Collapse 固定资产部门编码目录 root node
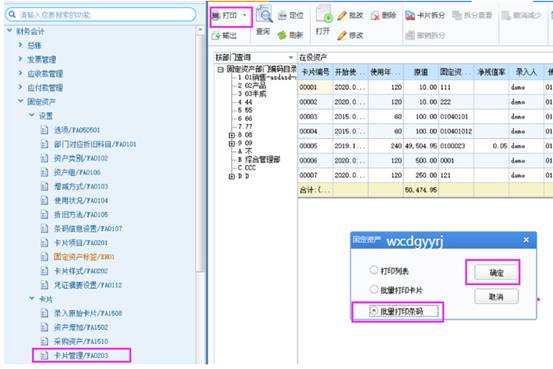553x369 pixels. click(x=220, y=69)
